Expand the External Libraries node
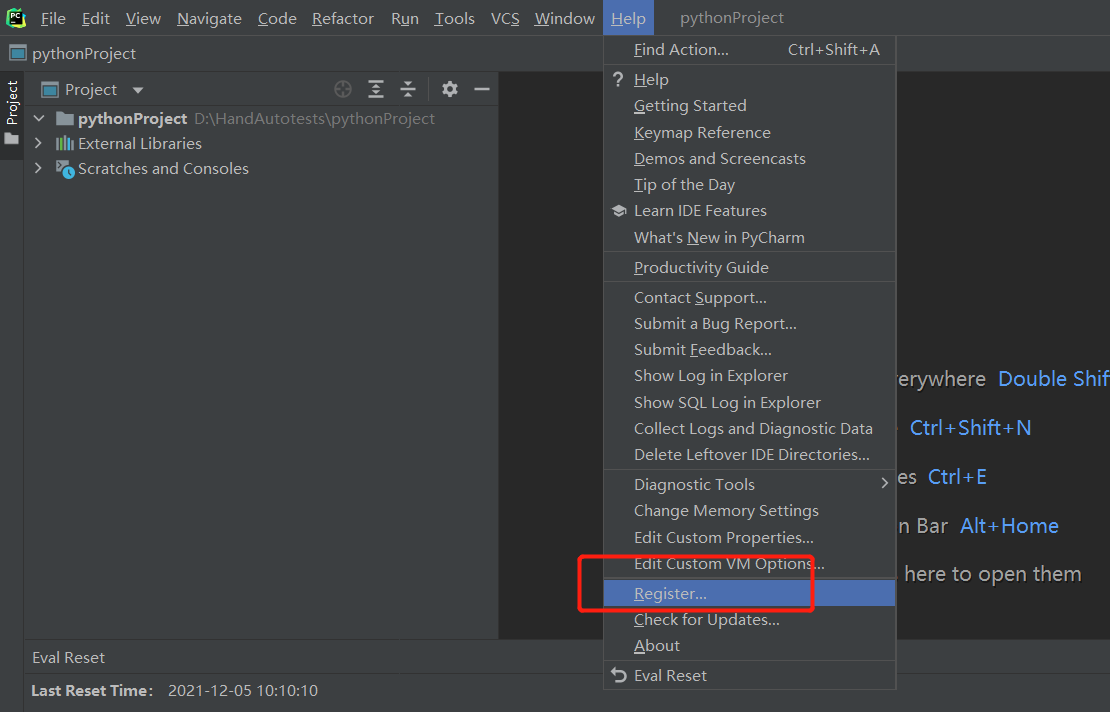The width and height of the screenshot is (1110, 712). coord(38,143)
